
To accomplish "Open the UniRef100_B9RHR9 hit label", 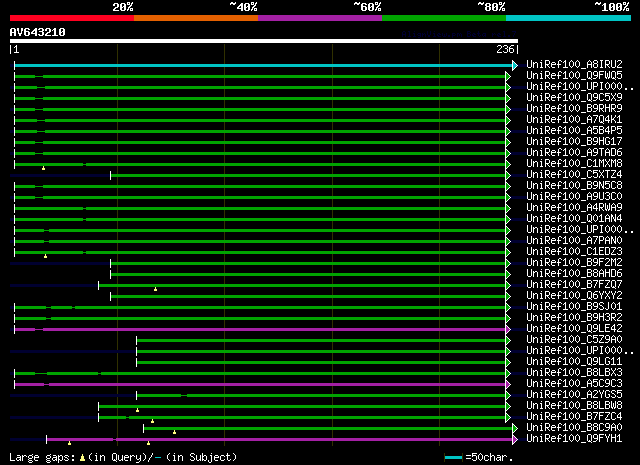I will (574, 108).
